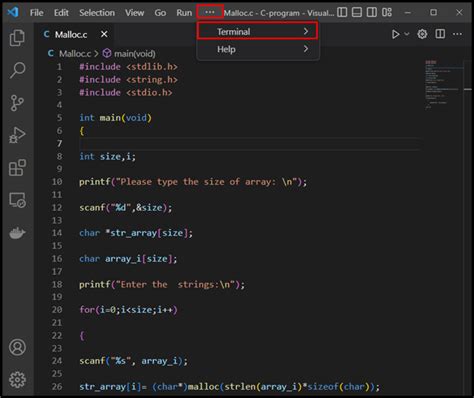The width and height of the screenshot is (474, 398).
Task: Open the Docker view icon
Action: point(17,233)
